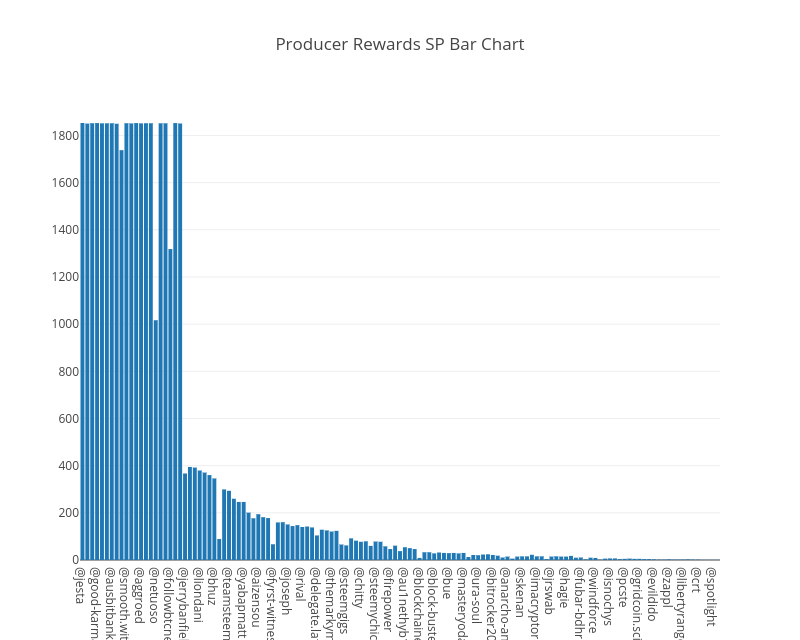Click the @rival x-axis label

pos(301,585)
